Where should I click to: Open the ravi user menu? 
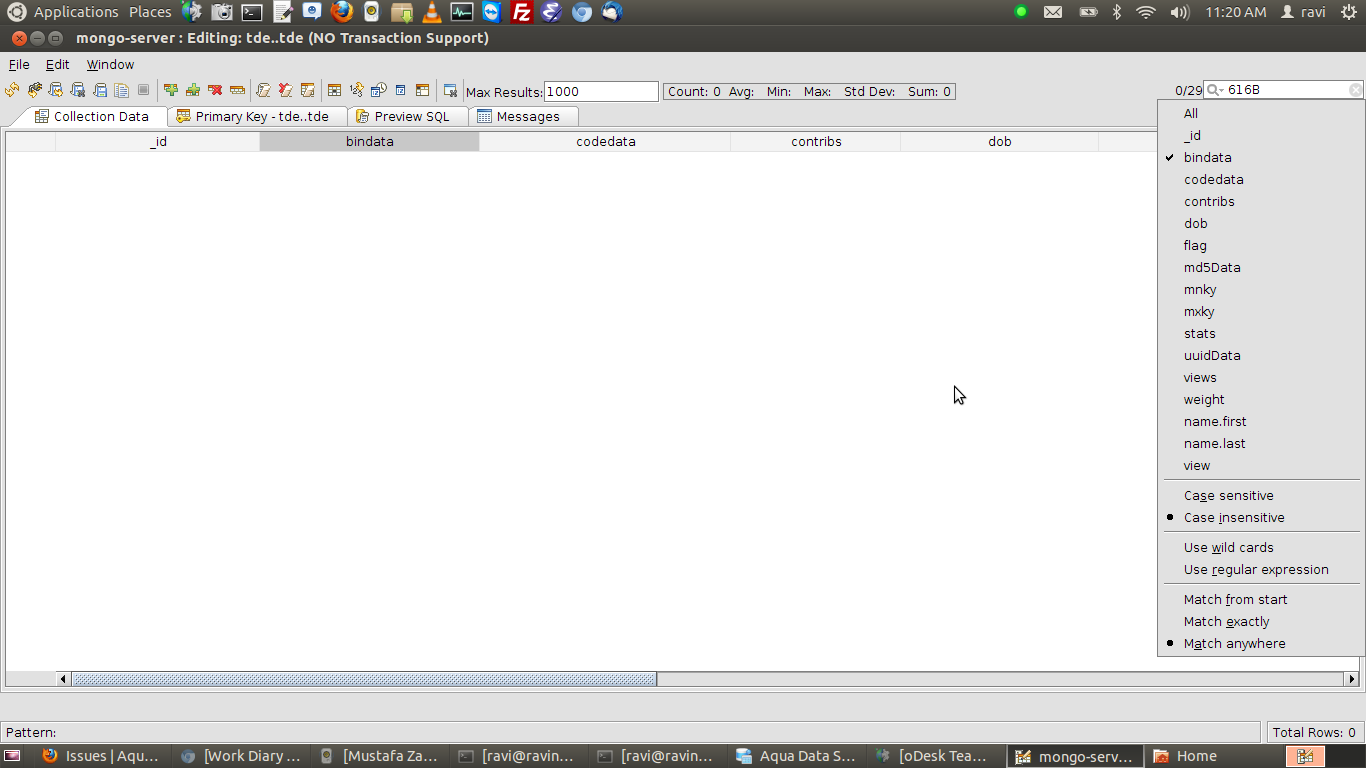(x=1304, y=12)
